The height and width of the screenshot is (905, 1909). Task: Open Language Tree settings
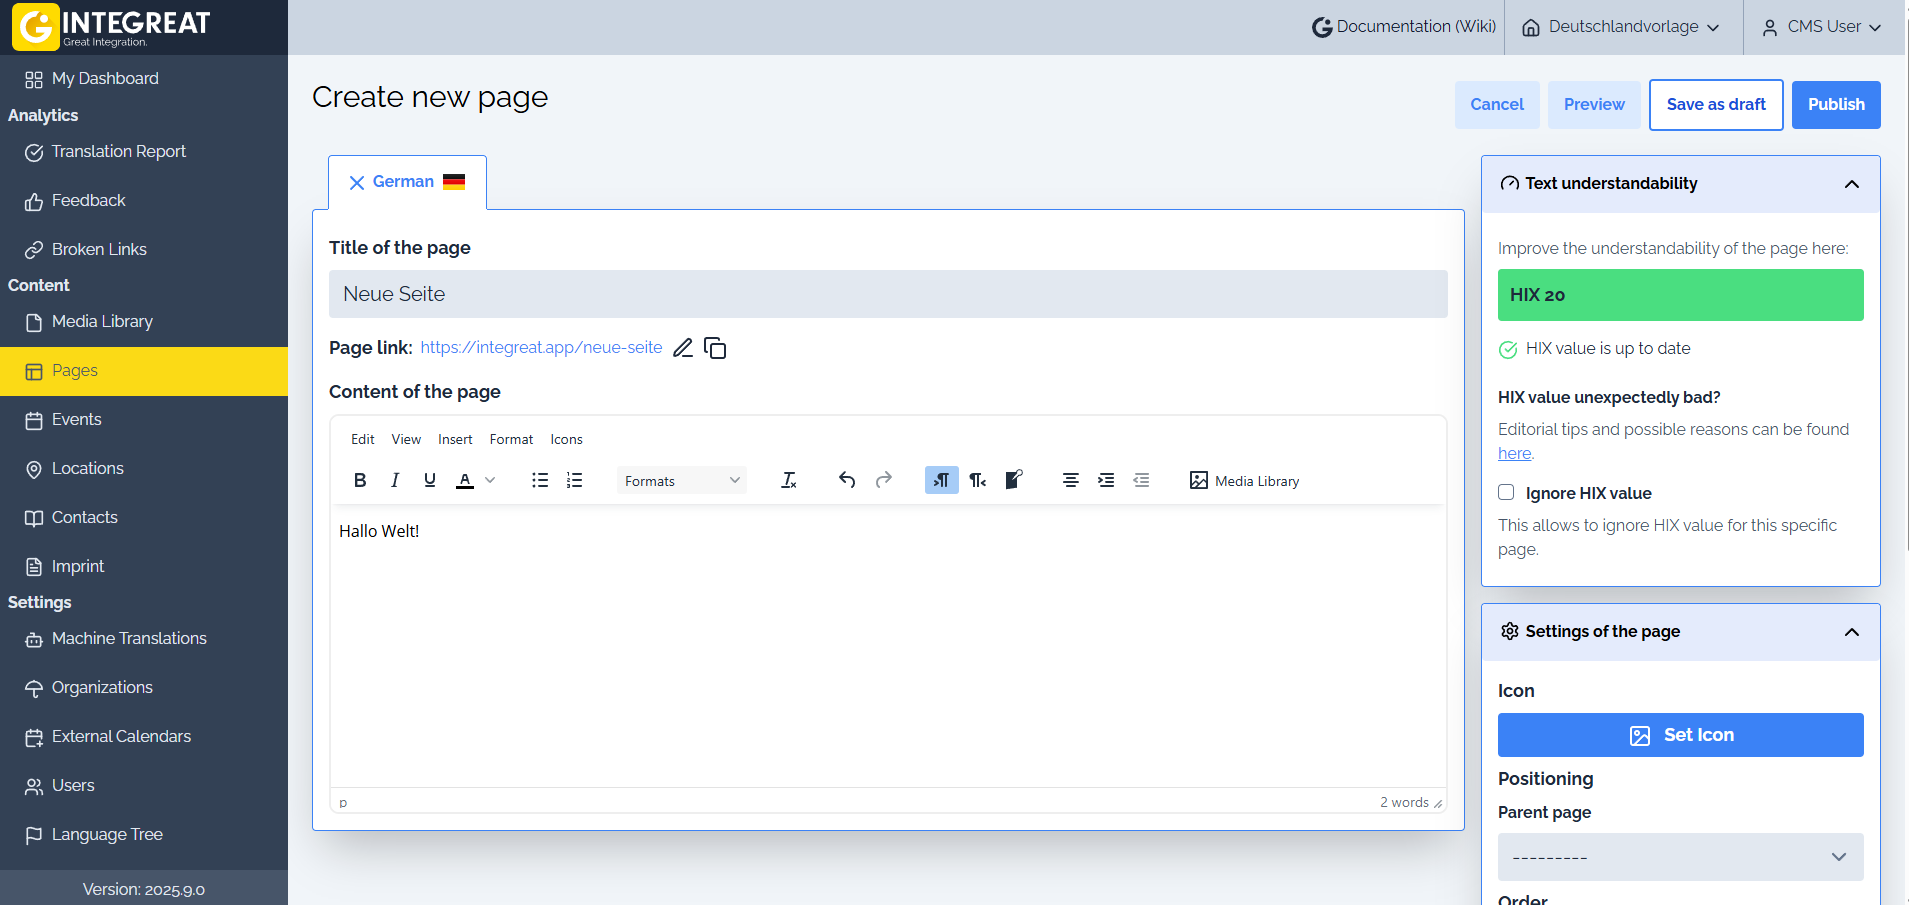tap(144, 835)
